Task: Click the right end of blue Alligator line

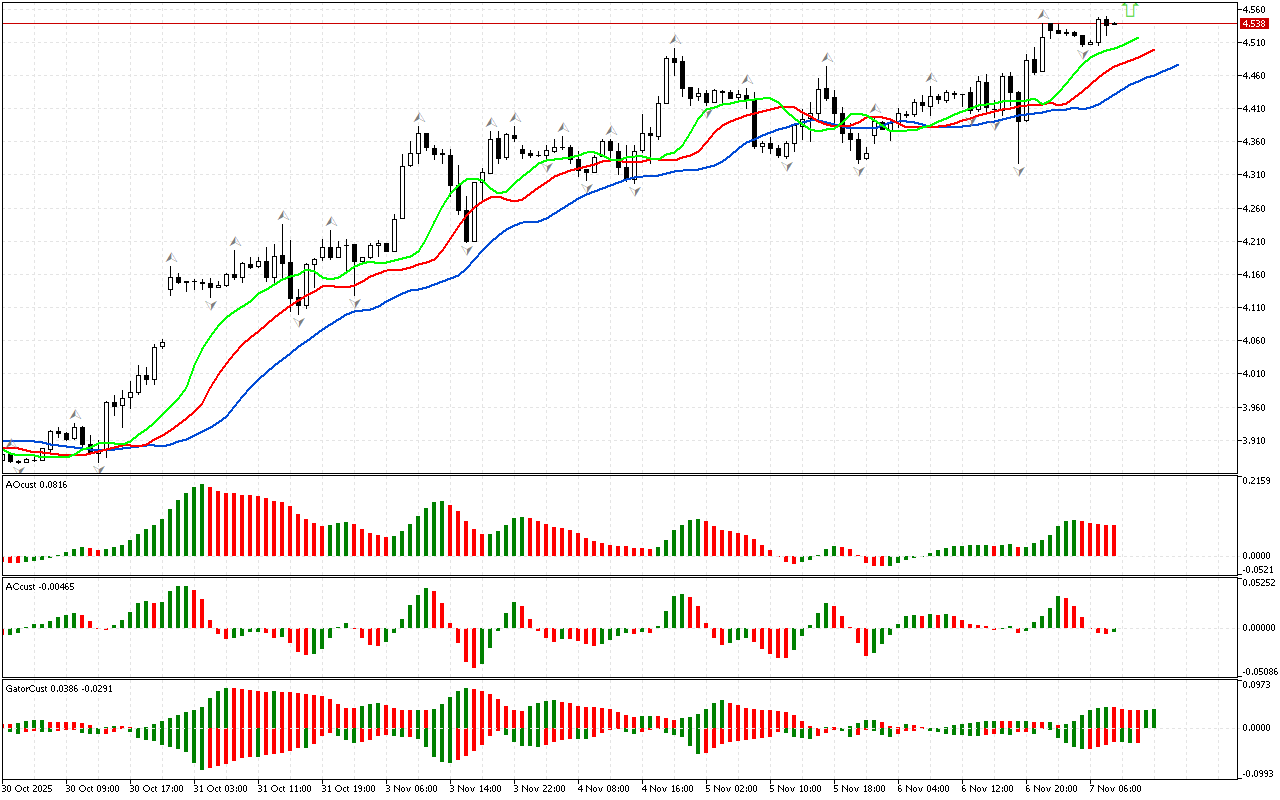Action: (1177, 65)
